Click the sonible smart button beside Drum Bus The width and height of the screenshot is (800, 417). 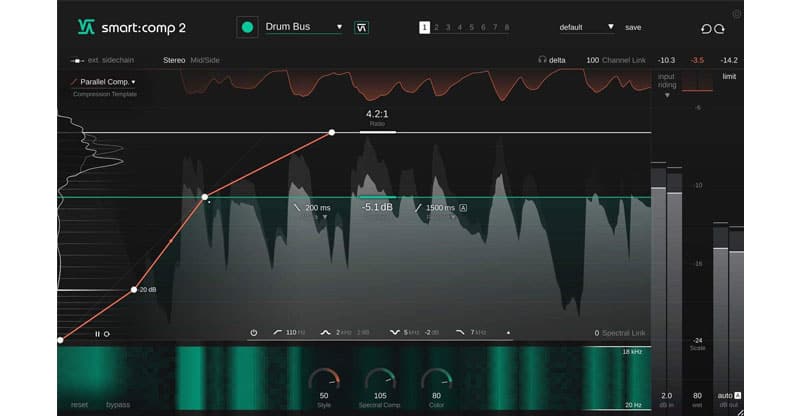(361, 28)
